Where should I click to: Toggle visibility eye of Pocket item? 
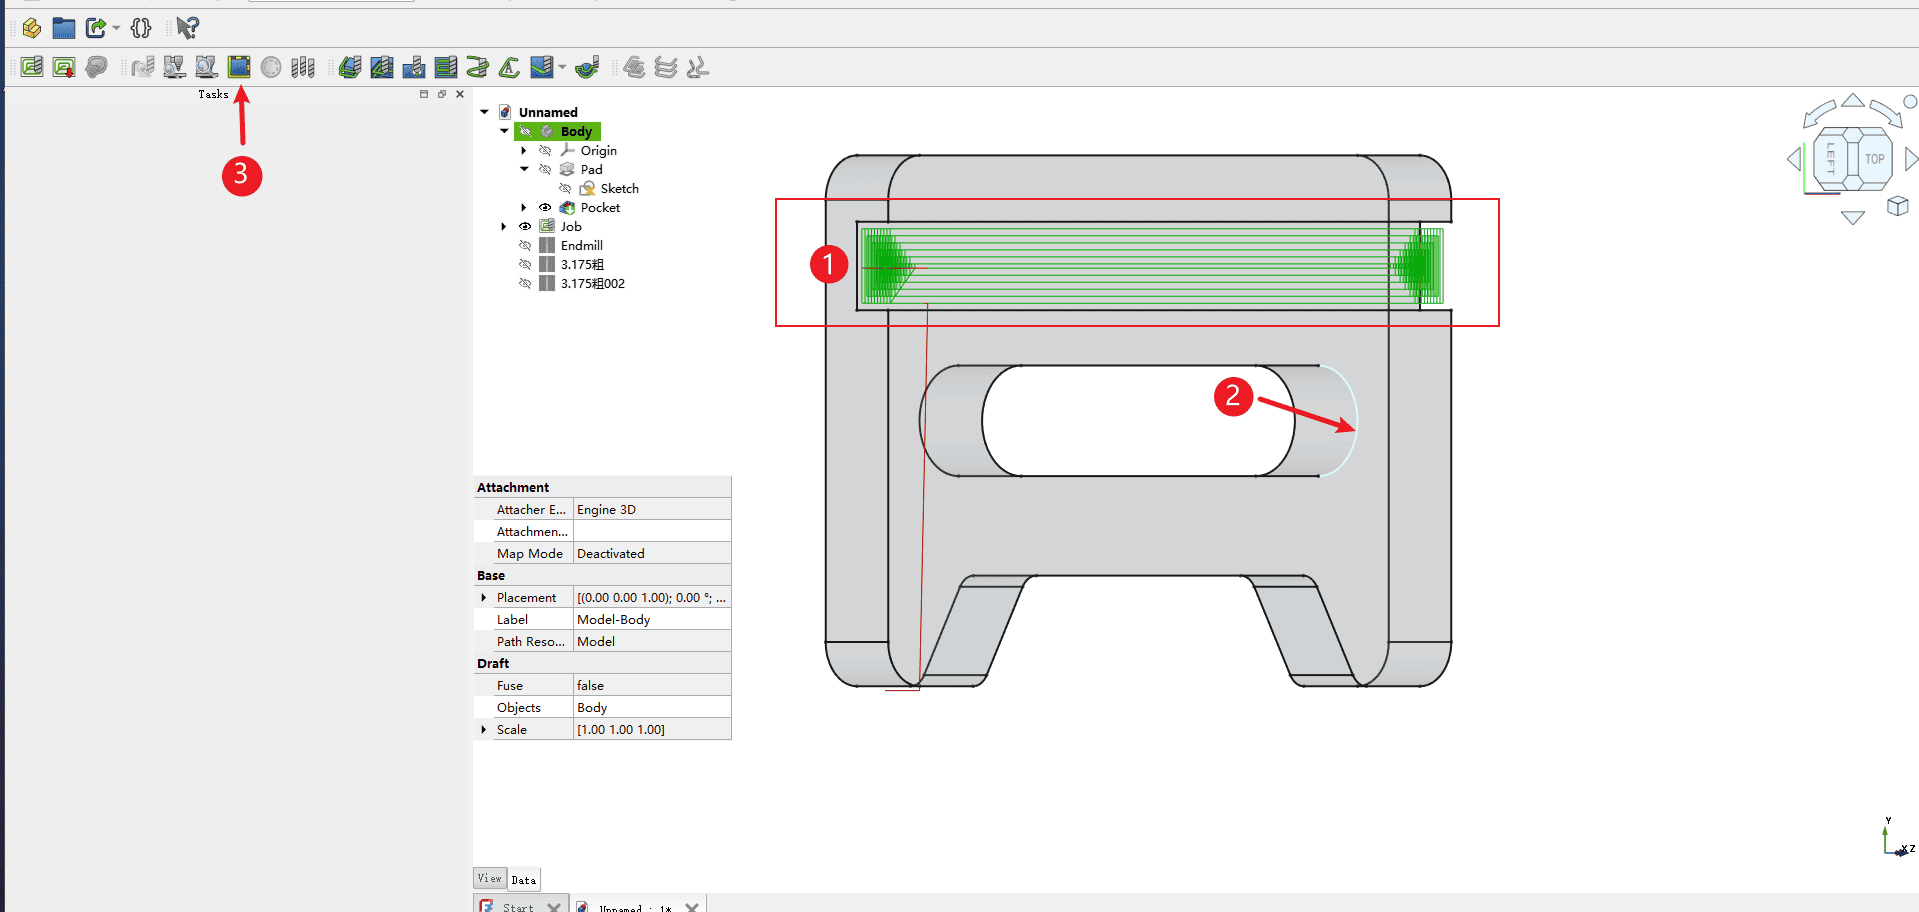pyautogui.click(x=545, y=208)
